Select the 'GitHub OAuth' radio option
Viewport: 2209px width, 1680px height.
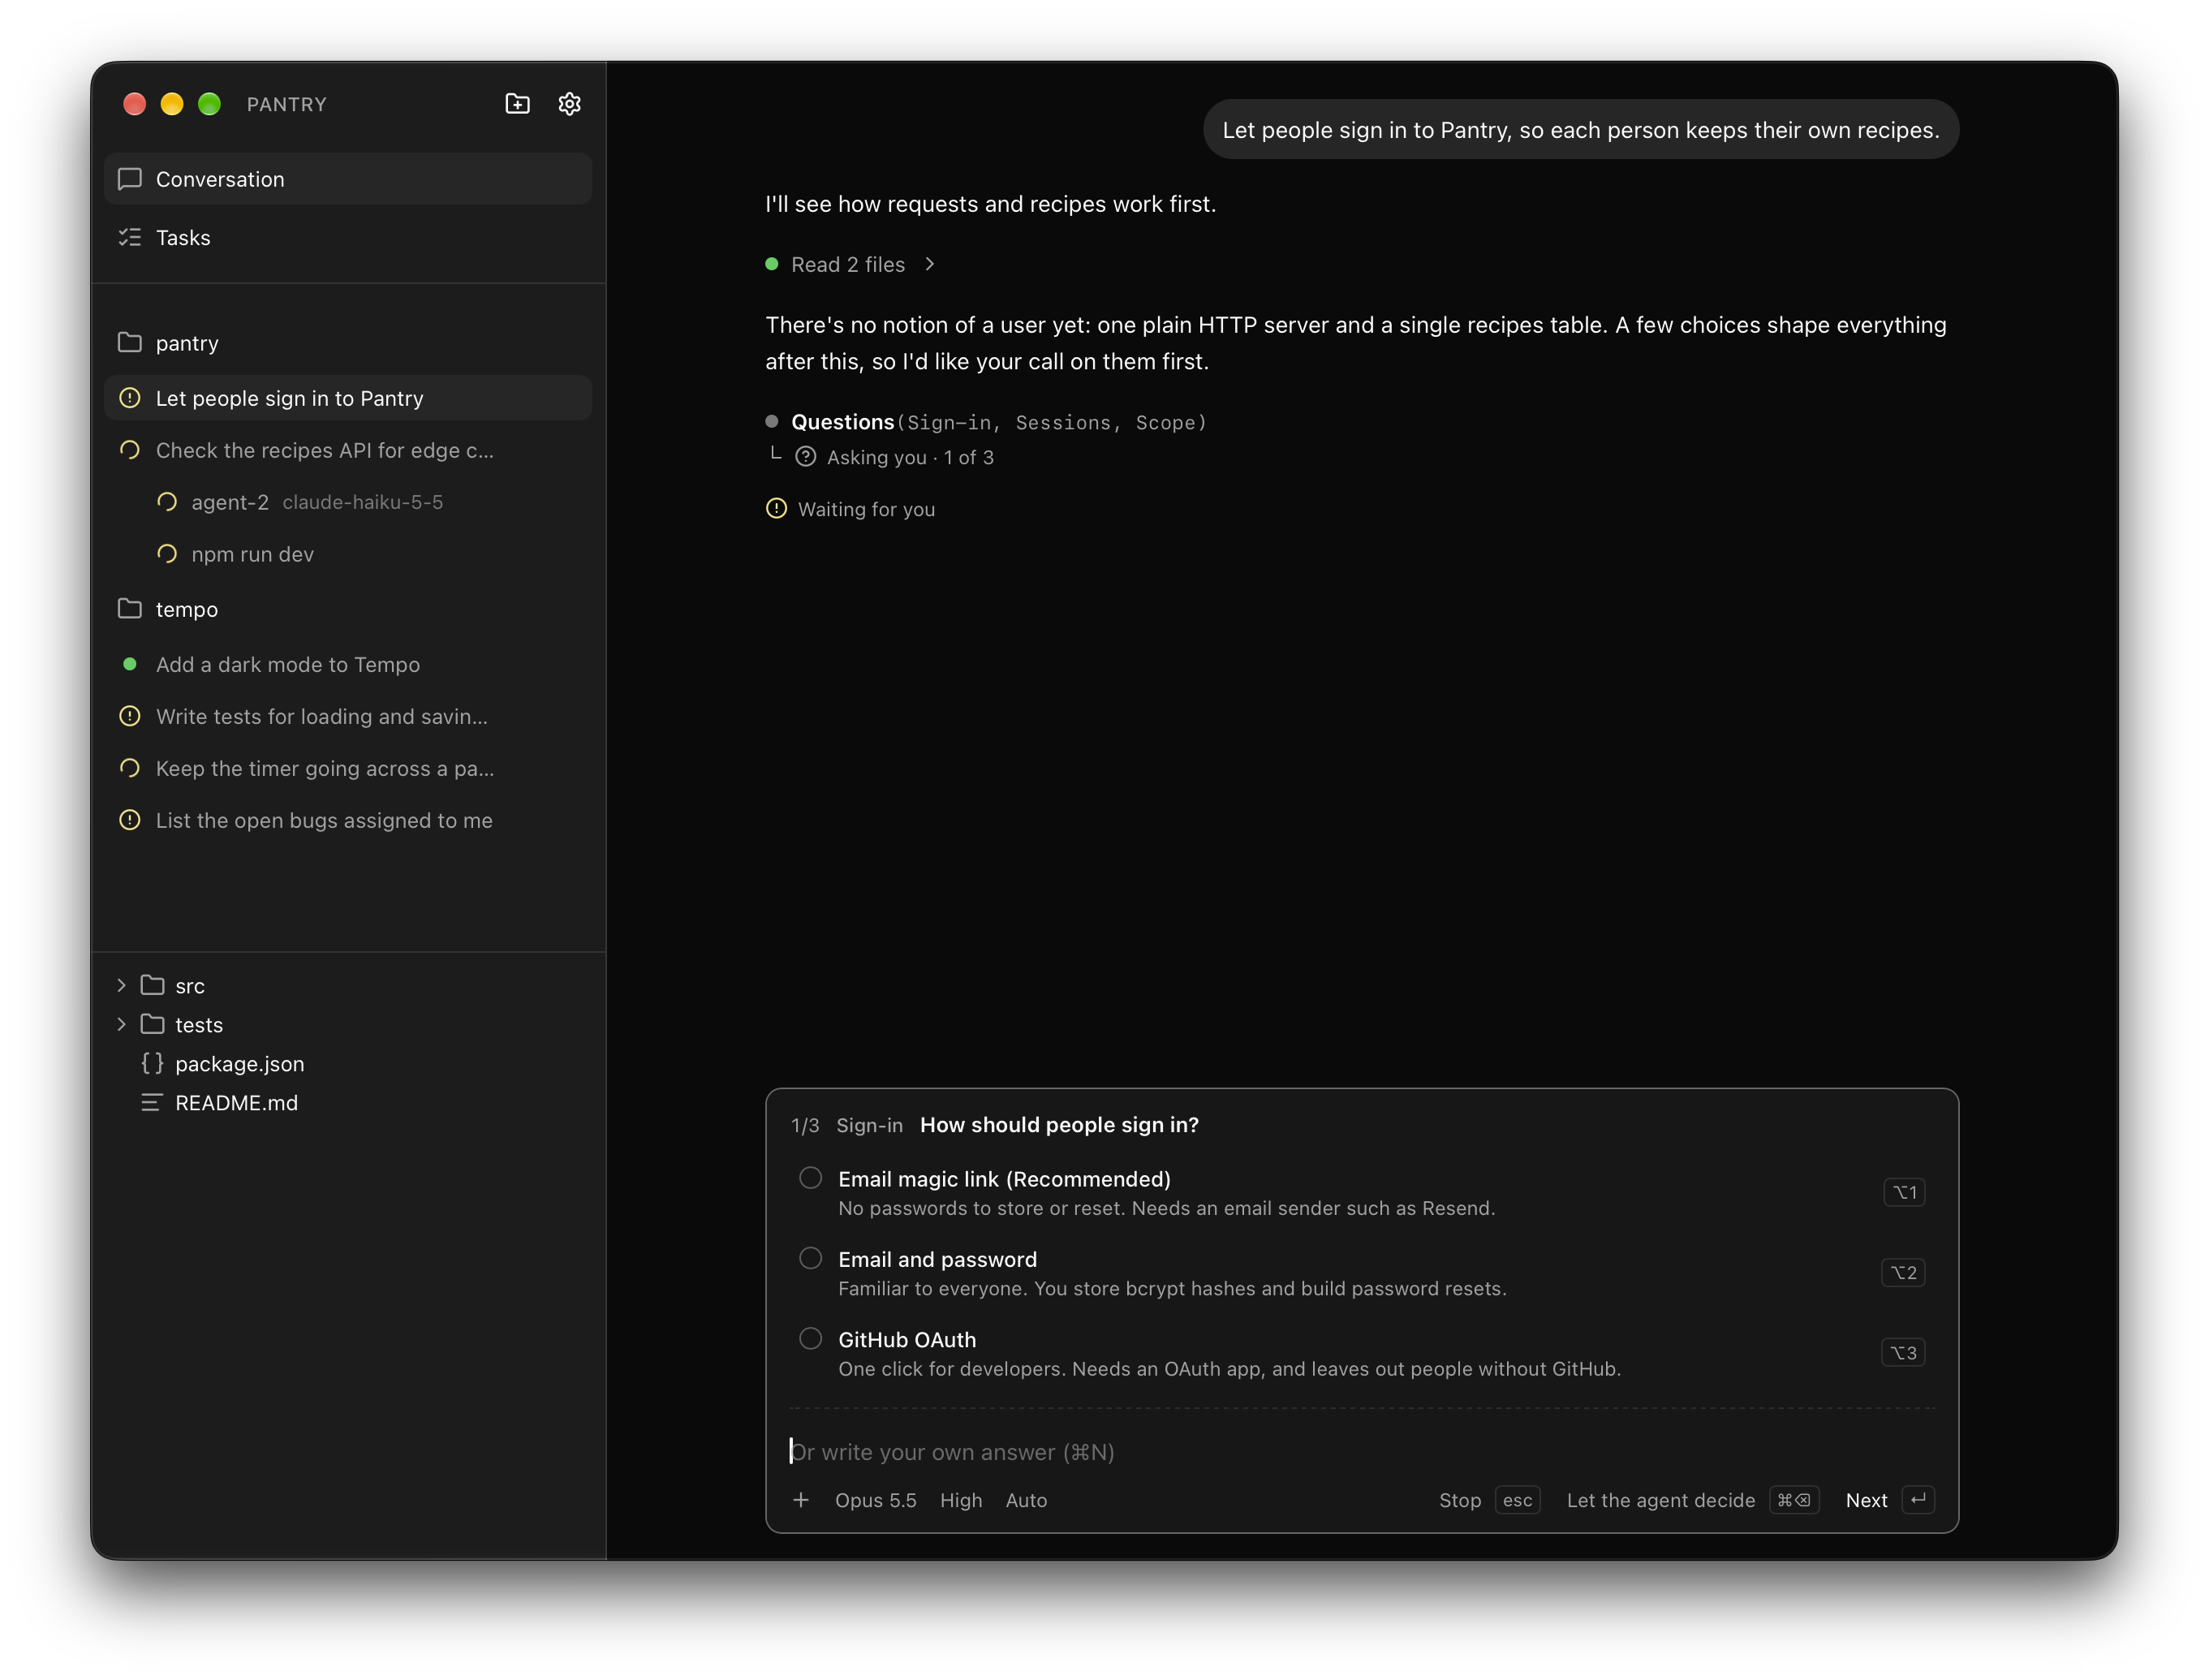click(x=811, y=1338)
